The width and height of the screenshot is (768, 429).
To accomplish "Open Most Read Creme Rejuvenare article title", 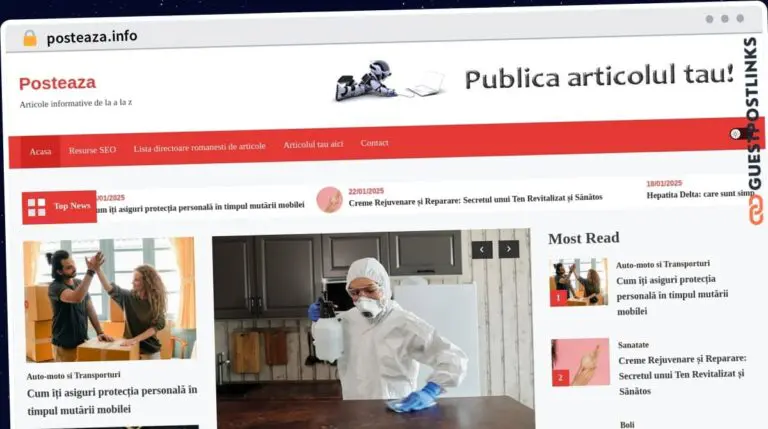I will coord(682,375).
